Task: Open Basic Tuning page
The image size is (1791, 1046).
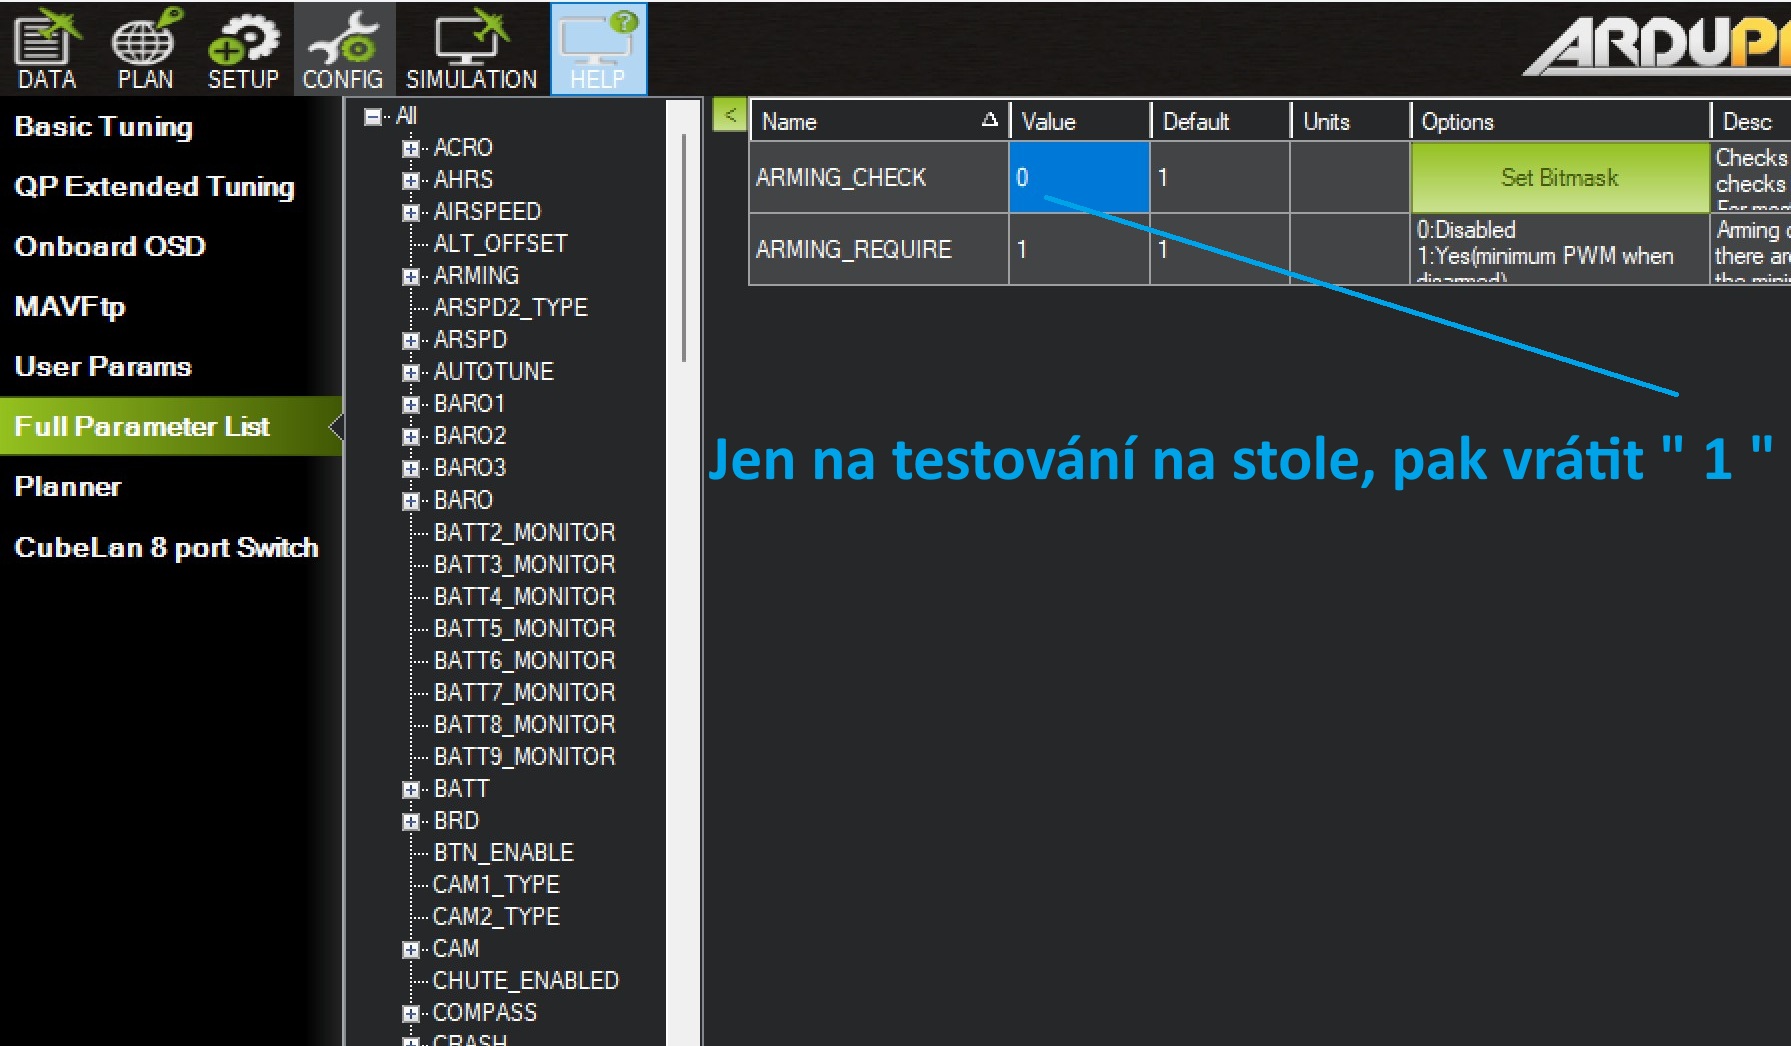Action: click(104, 127)
